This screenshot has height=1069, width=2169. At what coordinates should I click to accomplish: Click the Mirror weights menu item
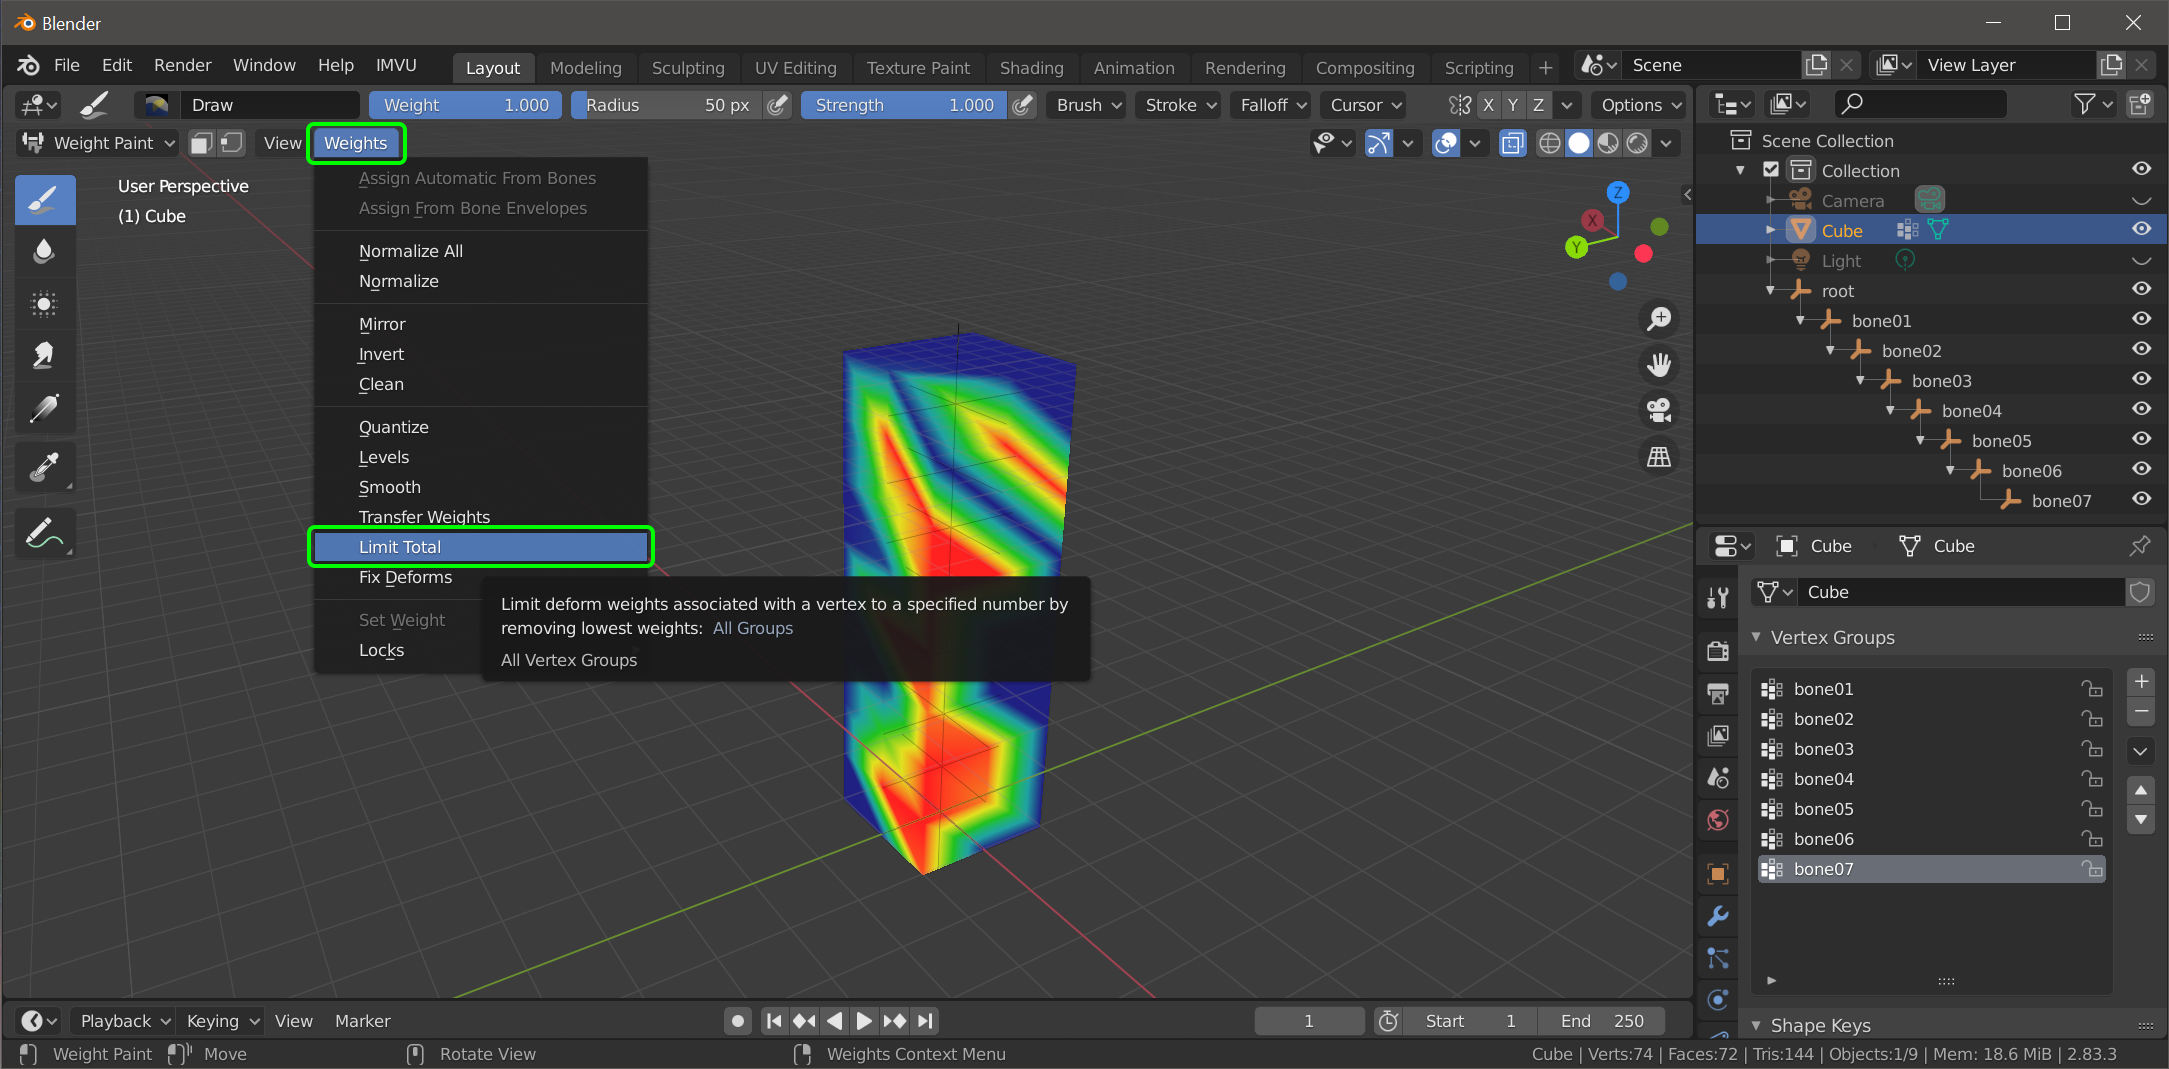tap(481, 324)
